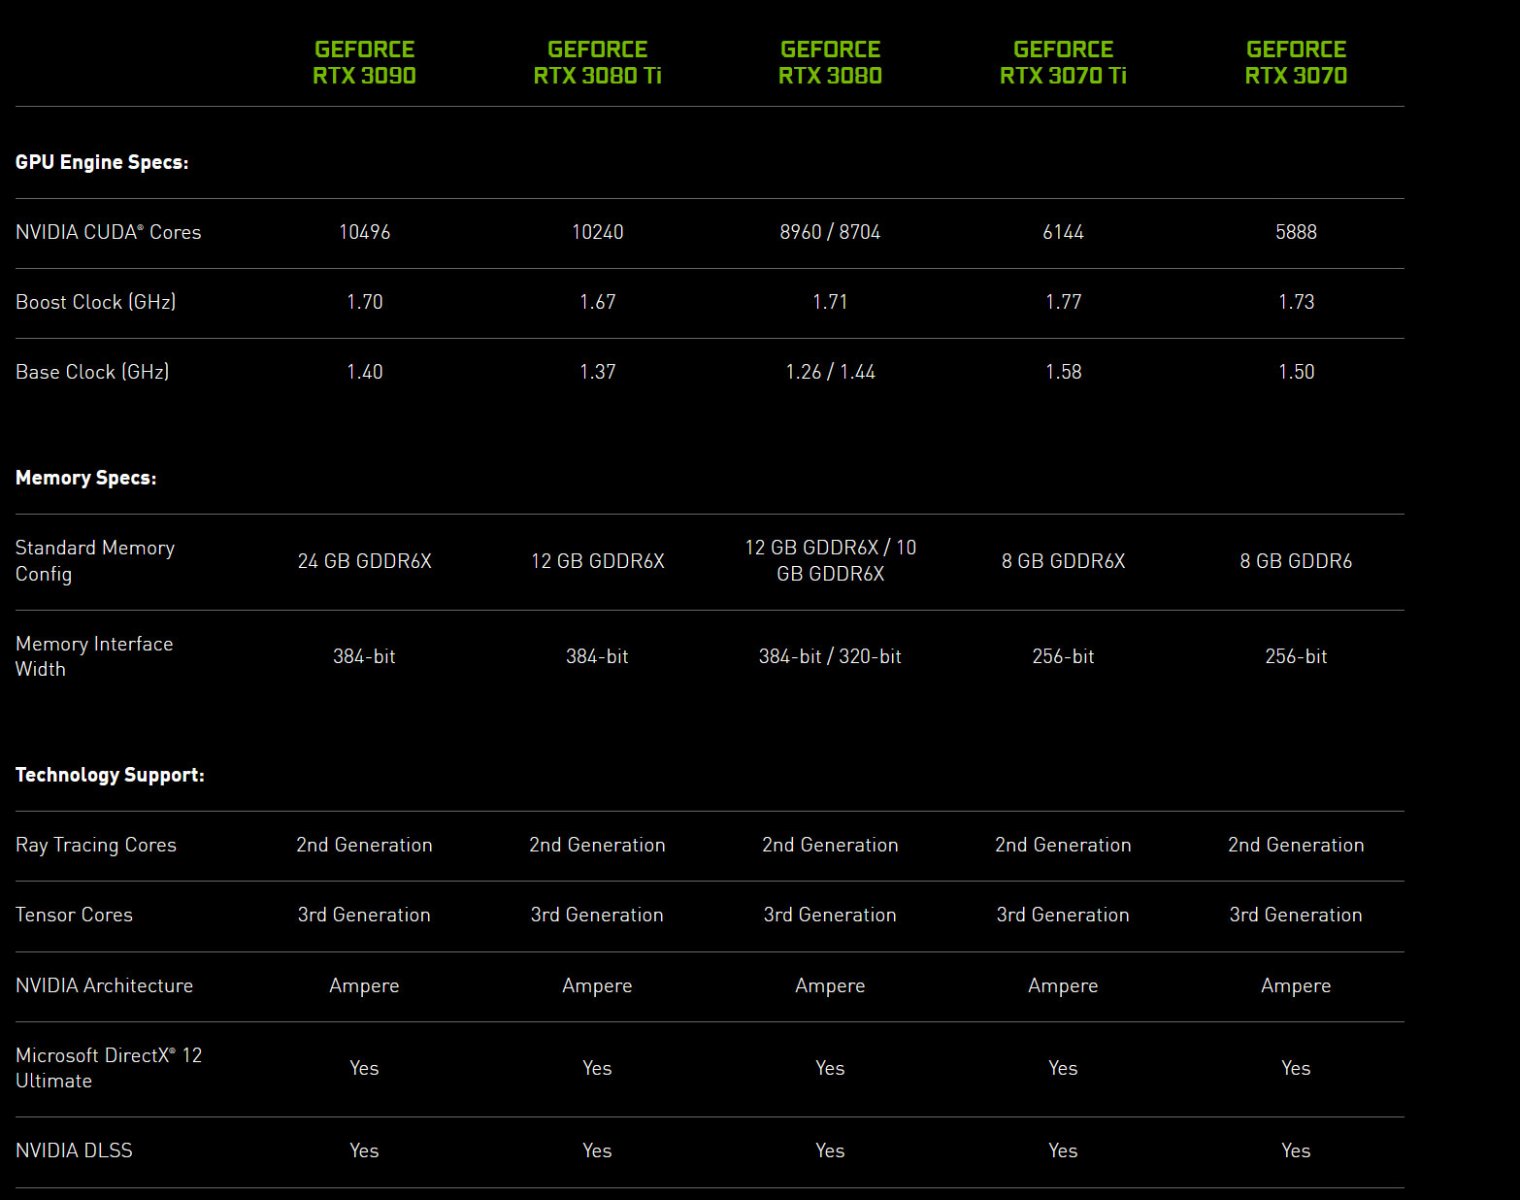
Task: Click the "Tensor Cores" row label
Action: (x=74, y=915)
